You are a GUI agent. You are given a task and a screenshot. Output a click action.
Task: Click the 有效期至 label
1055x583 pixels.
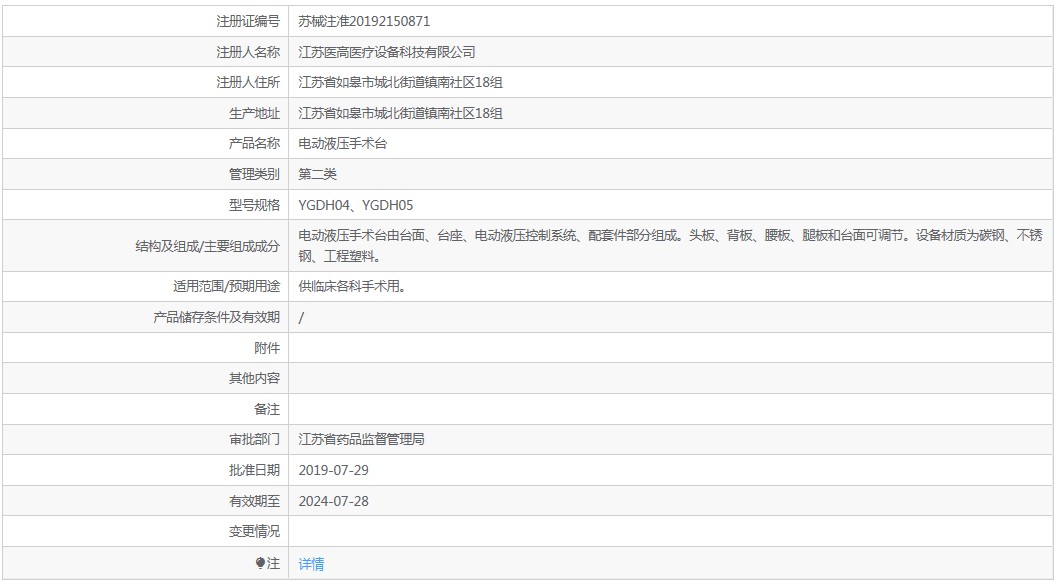[254, 501]
